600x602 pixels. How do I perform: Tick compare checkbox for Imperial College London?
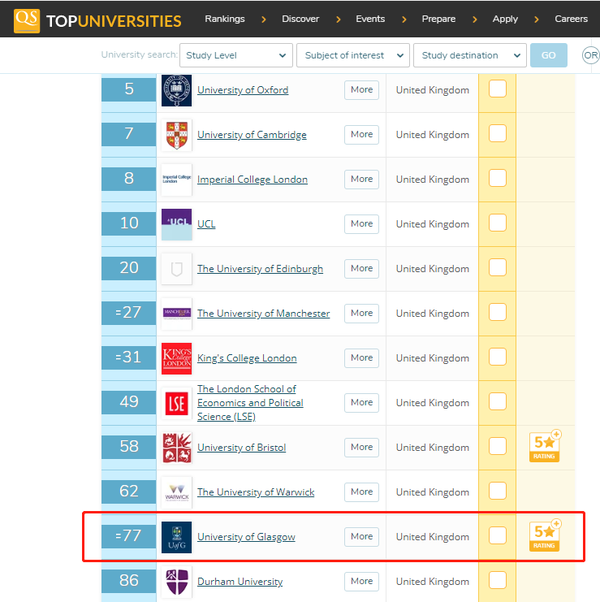tap(498, 178)
